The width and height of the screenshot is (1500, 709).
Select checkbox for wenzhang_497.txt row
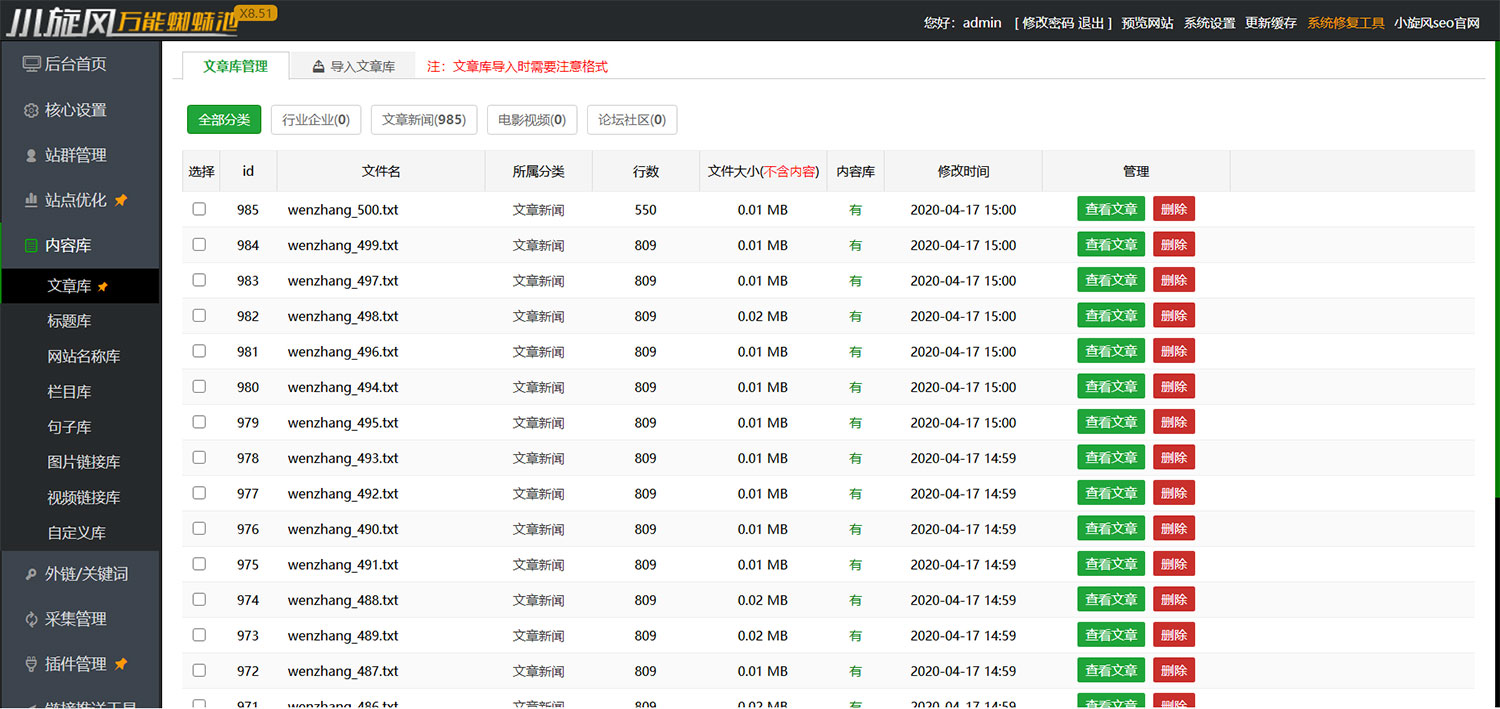pos(199,280)
